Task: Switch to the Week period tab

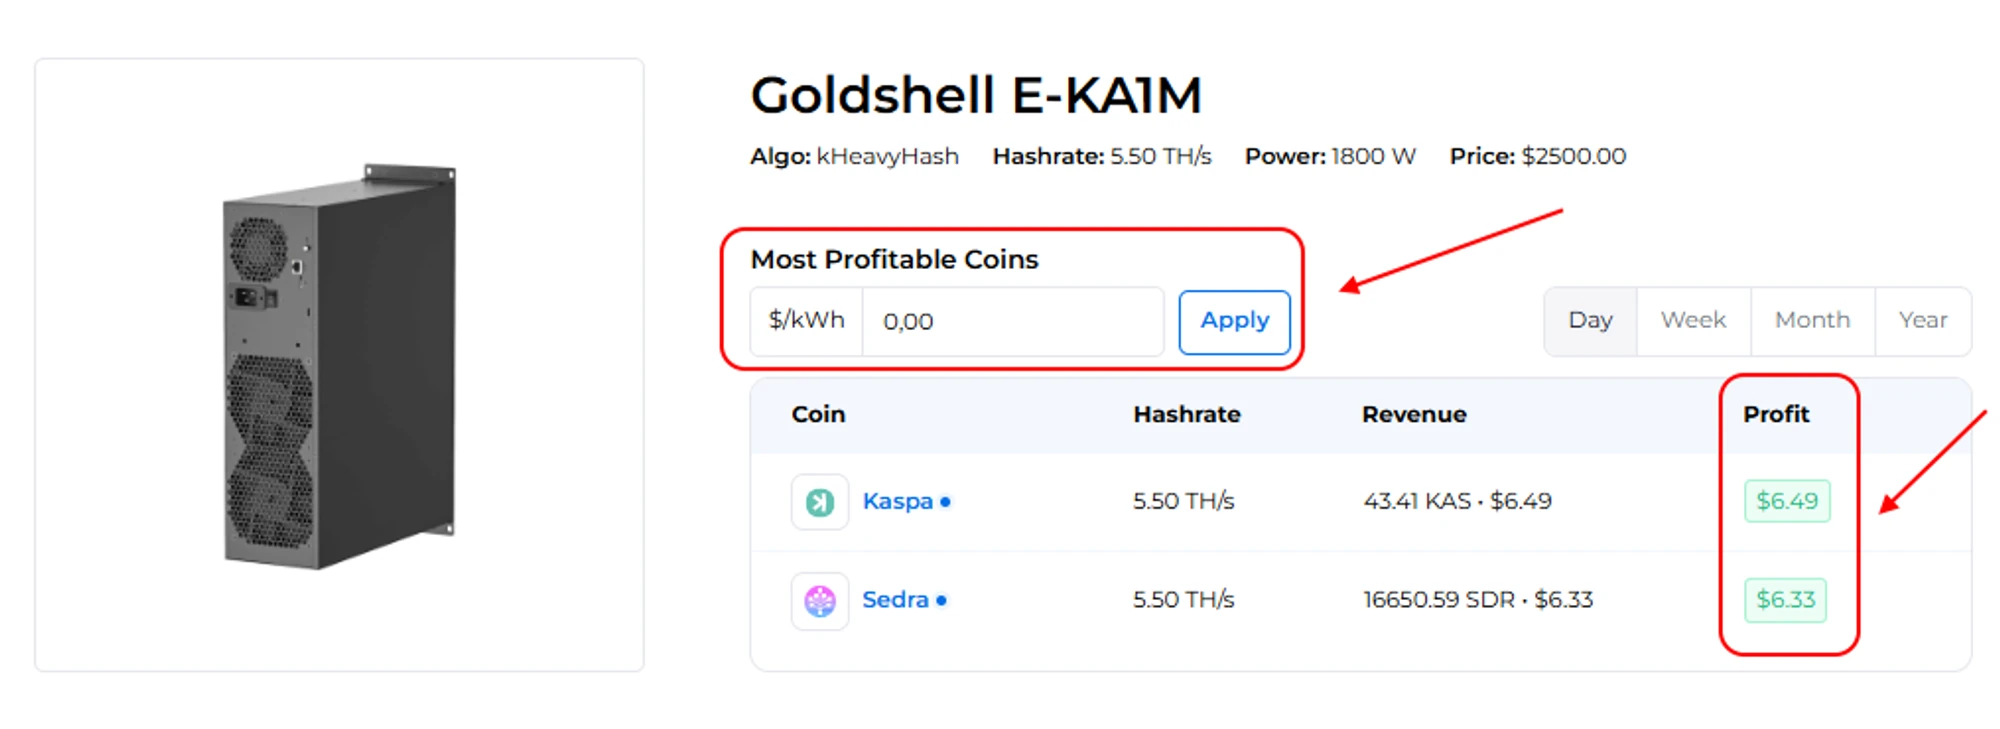Action: (x=1693, y=321)
